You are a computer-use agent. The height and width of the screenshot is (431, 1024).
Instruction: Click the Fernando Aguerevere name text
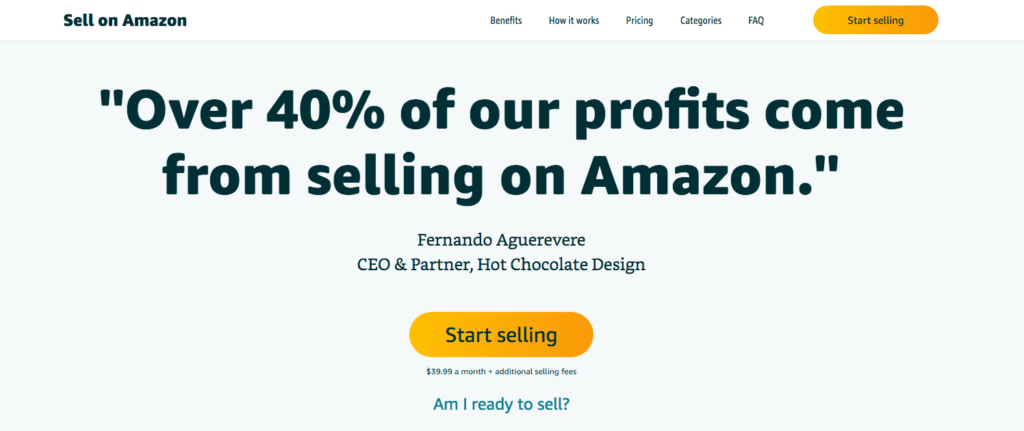[502, 240]
